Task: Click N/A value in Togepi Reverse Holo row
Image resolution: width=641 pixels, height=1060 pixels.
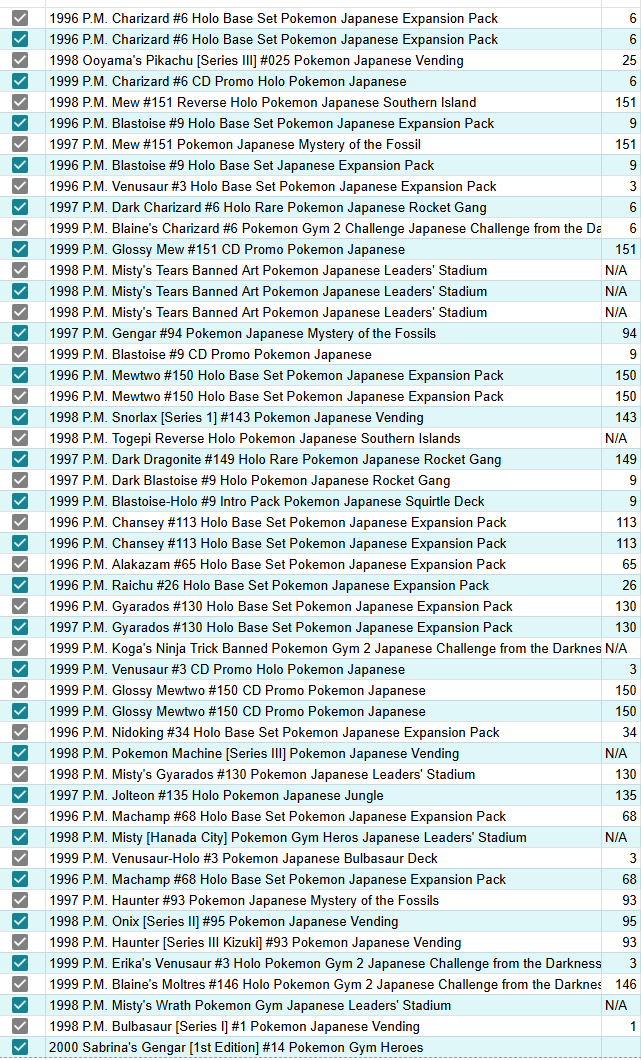Action: tap(616, 438)
